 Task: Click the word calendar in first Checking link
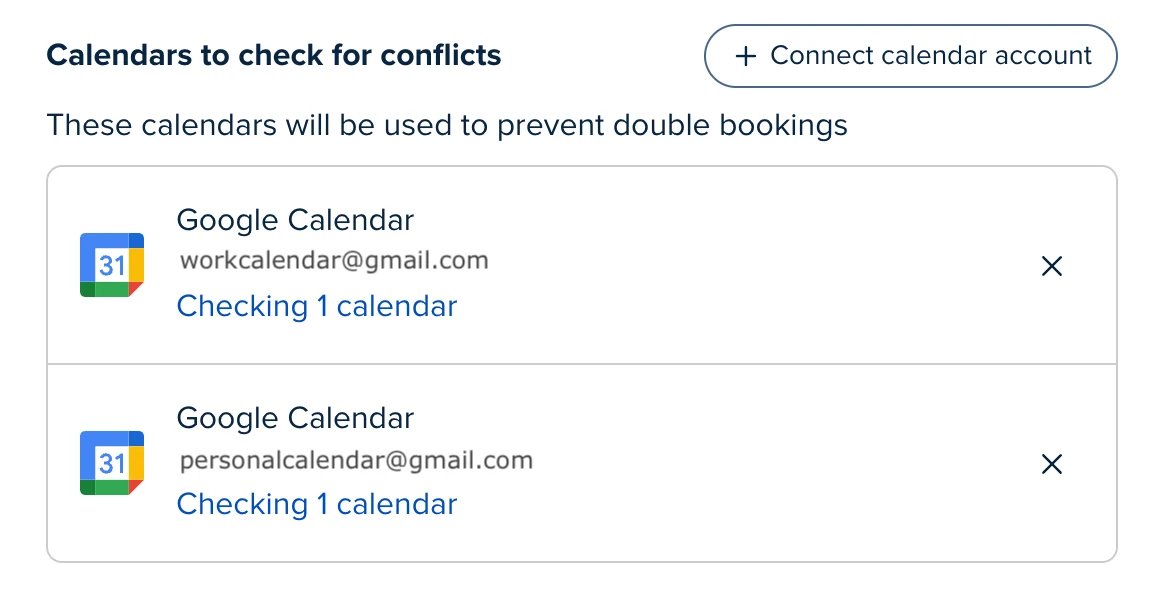pyautogui.click(x=396, y=306)
